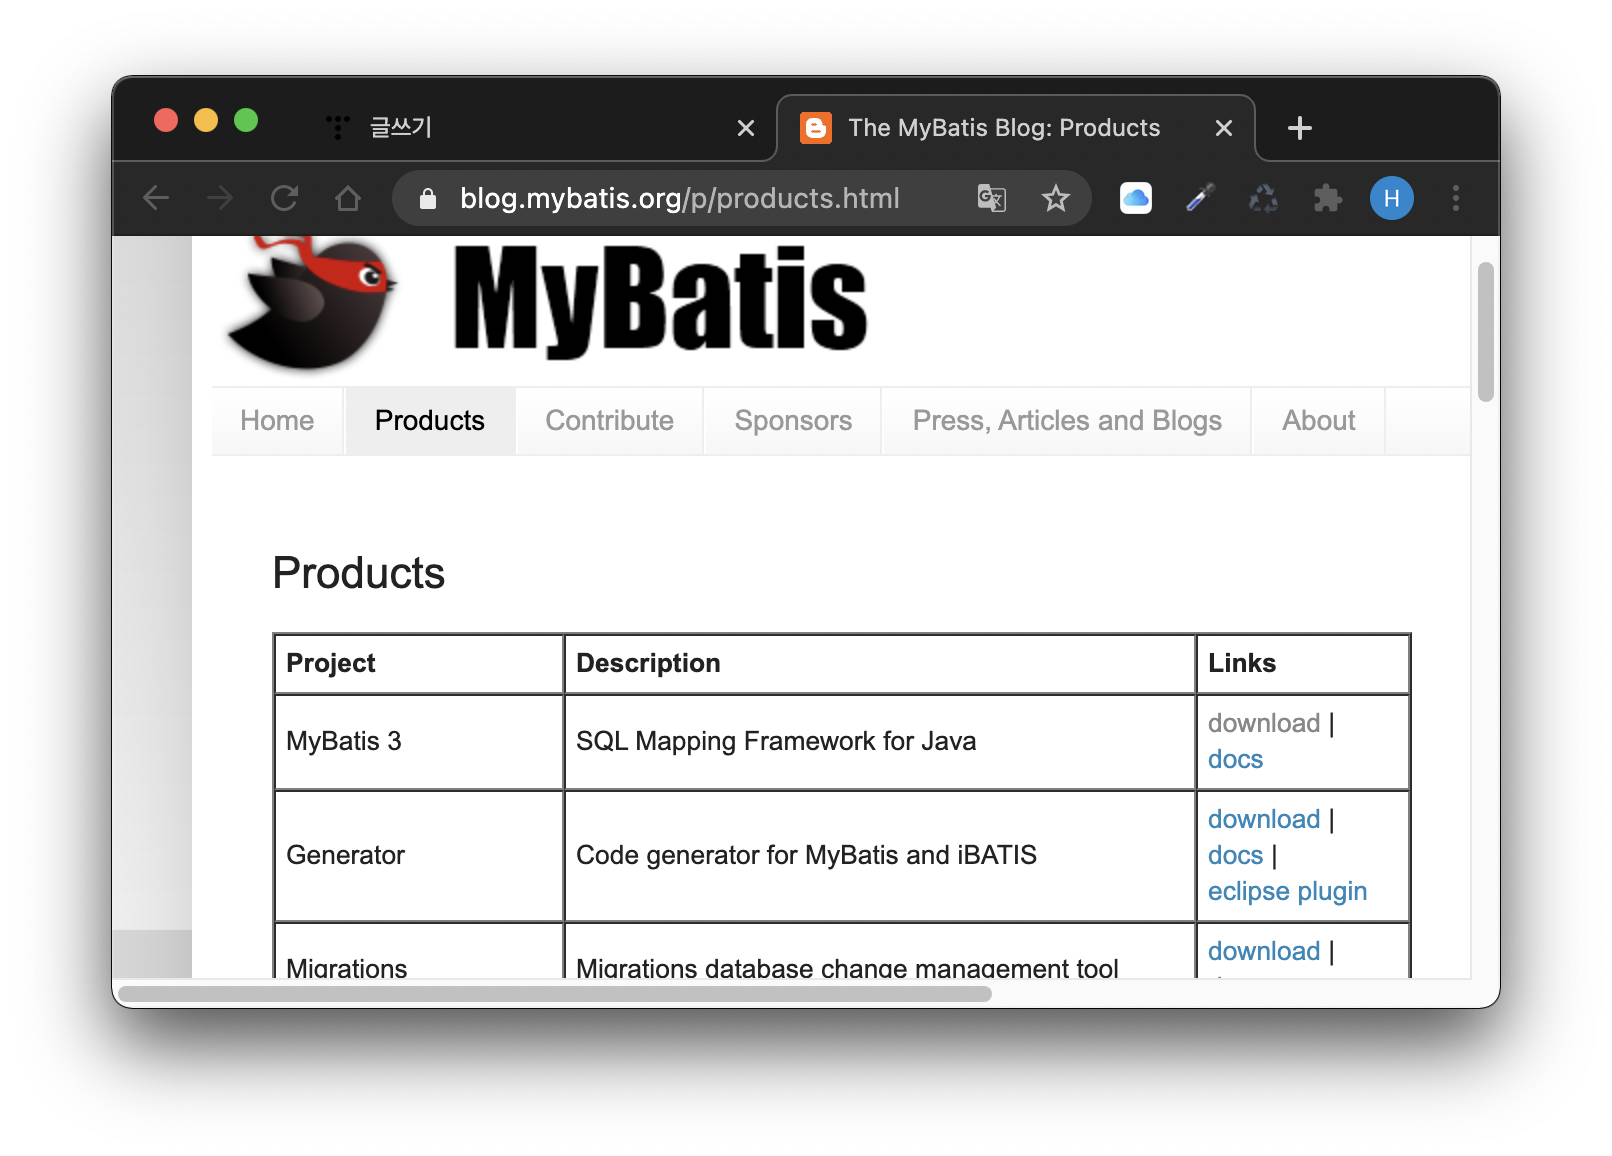Open the Generator docs link

pyautogui.click(x=1236, y=855)
